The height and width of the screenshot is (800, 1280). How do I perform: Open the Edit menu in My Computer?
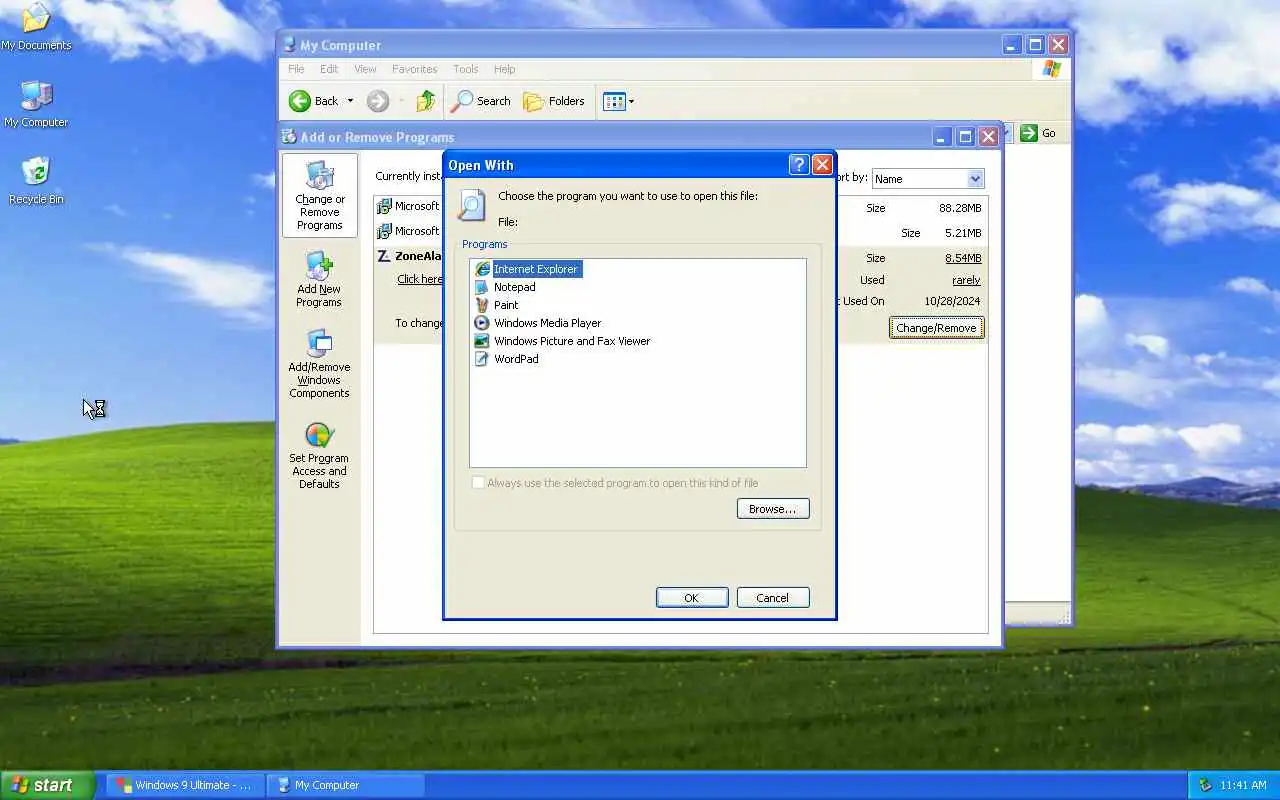pos(329,69)
